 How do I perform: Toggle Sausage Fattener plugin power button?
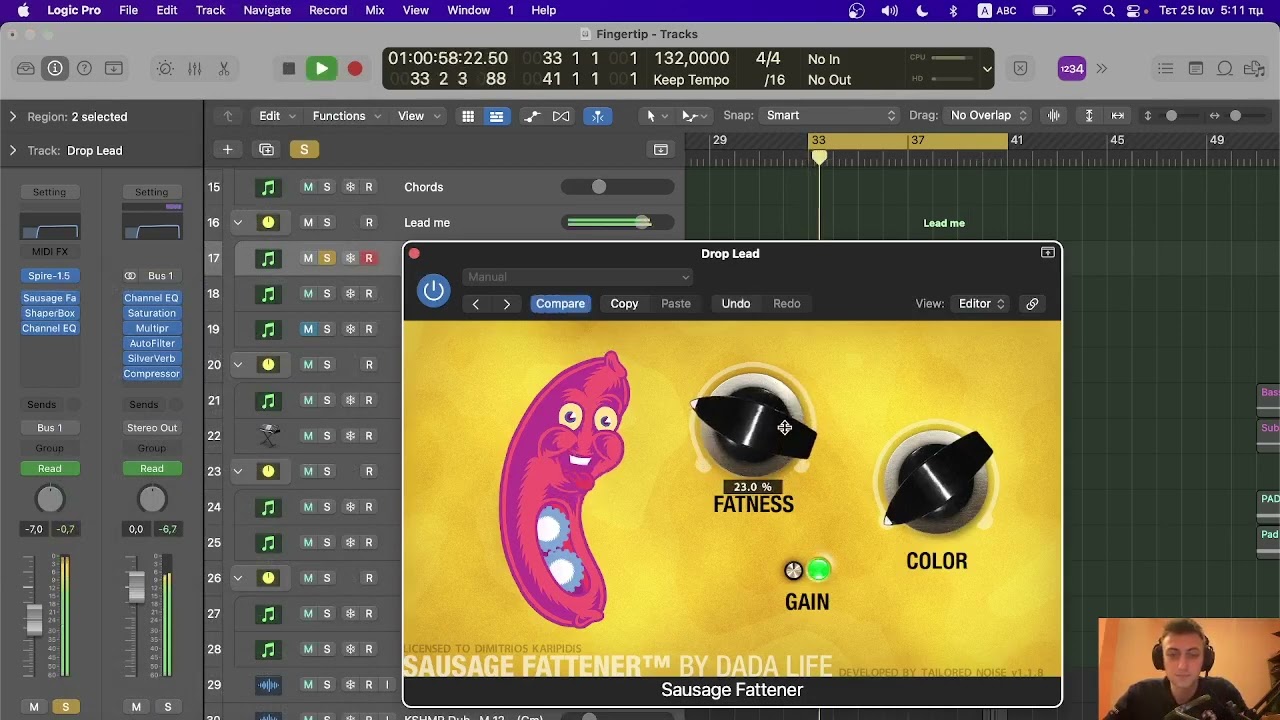434,291
